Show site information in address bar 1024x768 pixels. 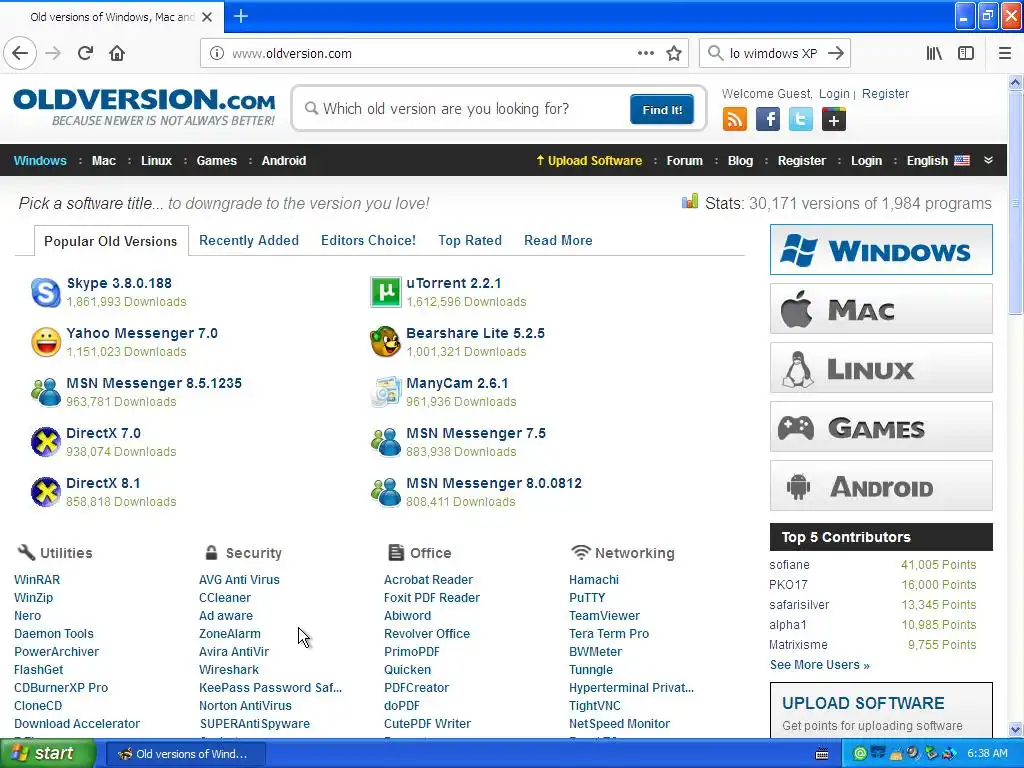point(217,54)
